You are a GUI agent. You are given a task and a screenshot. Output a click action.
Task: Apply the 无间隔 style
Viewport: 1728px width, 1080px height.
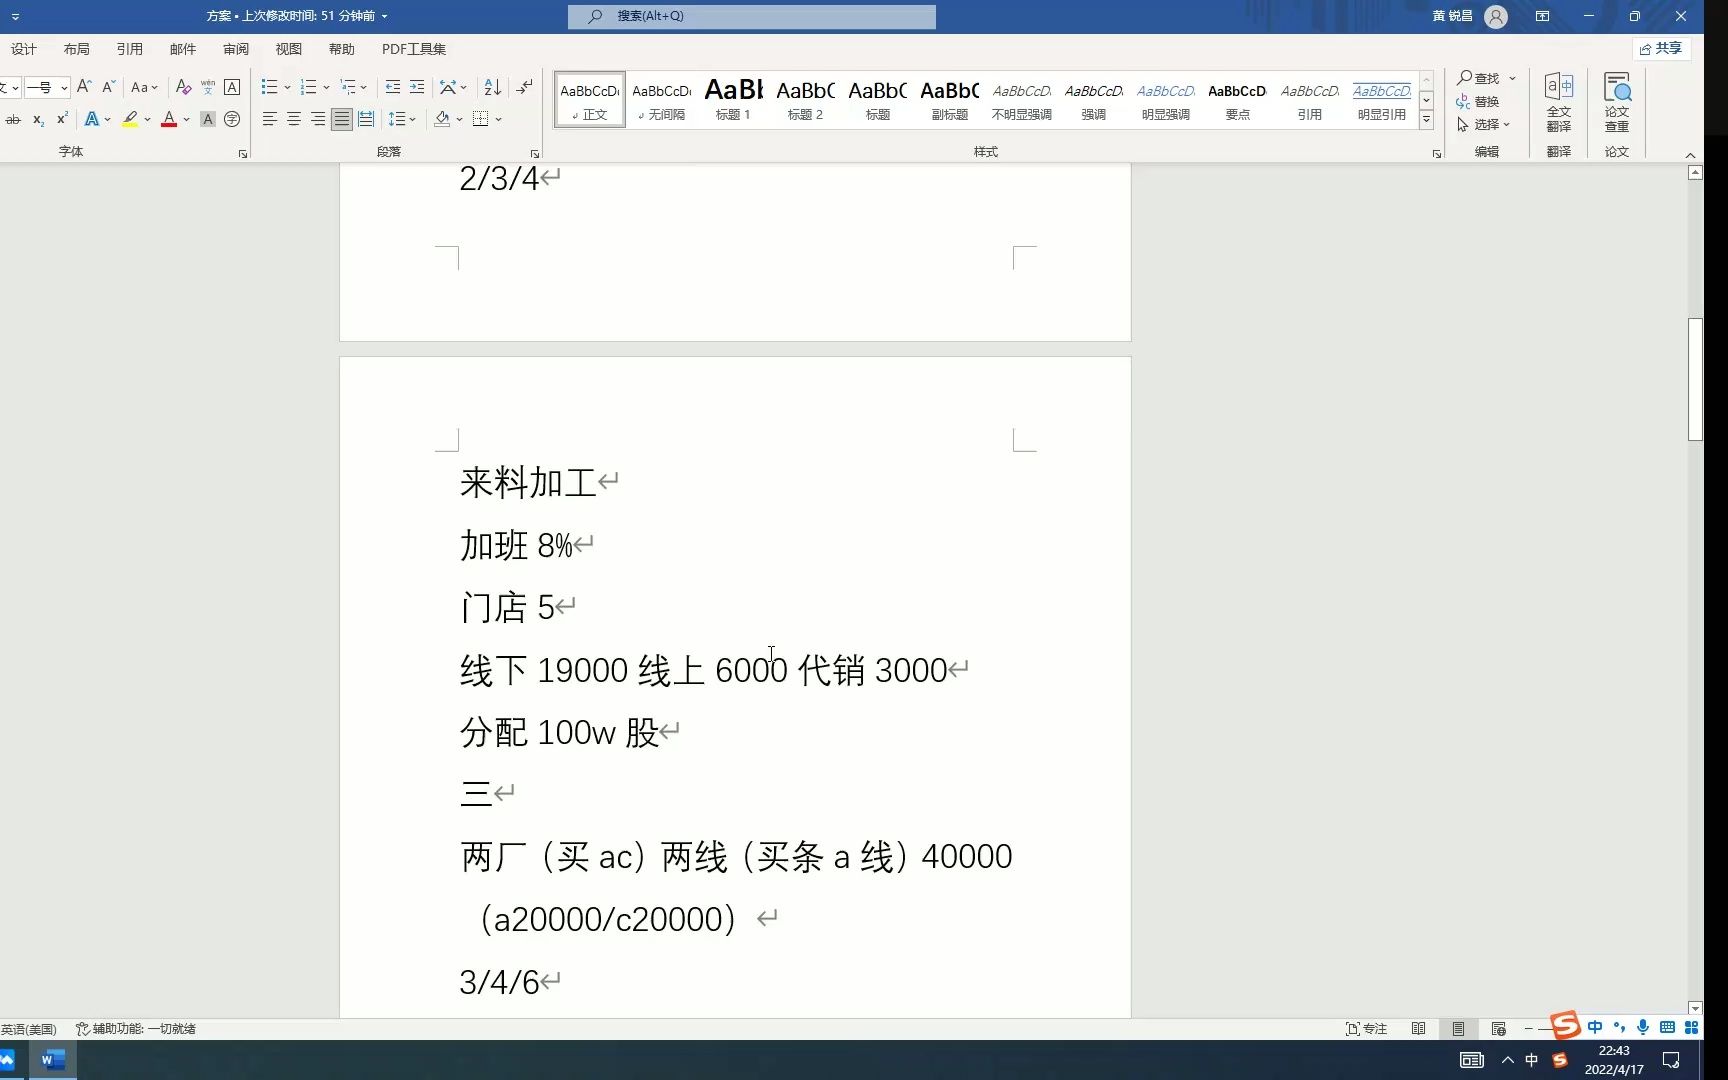coord(661,100)
